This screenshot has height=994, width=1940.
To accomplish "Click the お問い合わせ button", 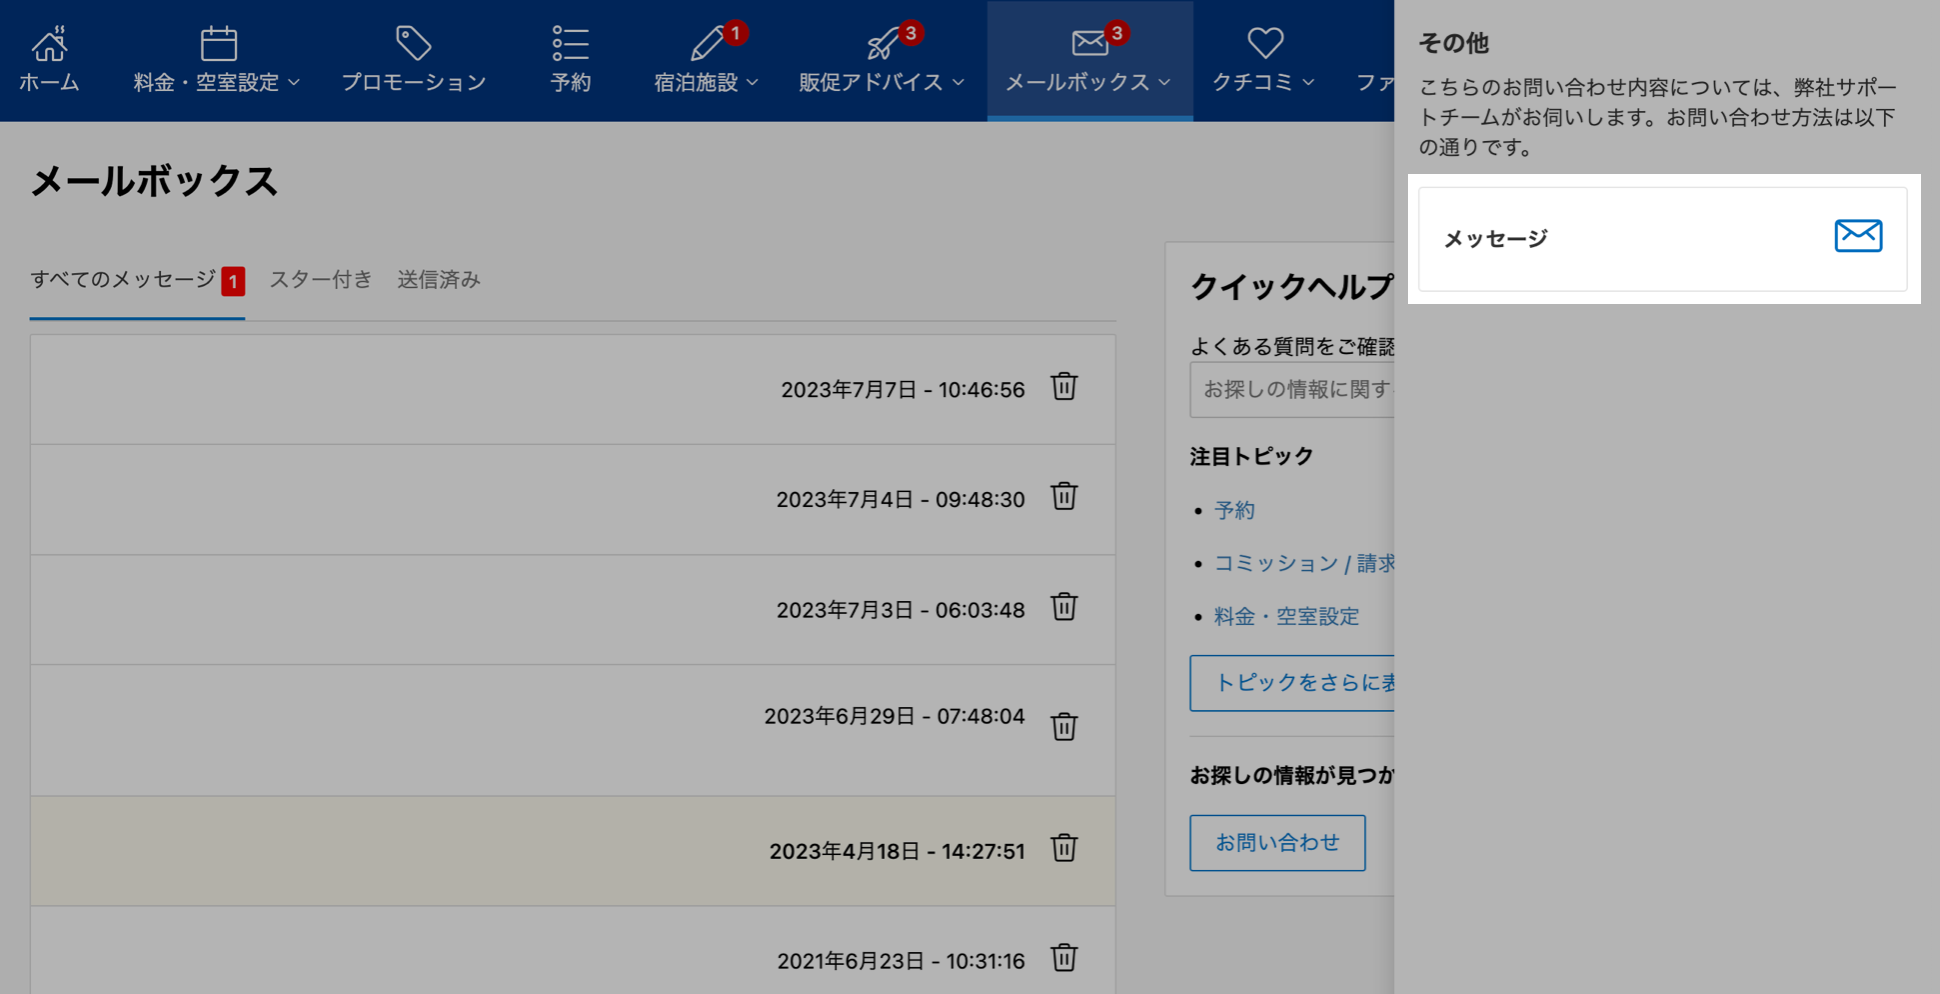I will (1277, 843).
